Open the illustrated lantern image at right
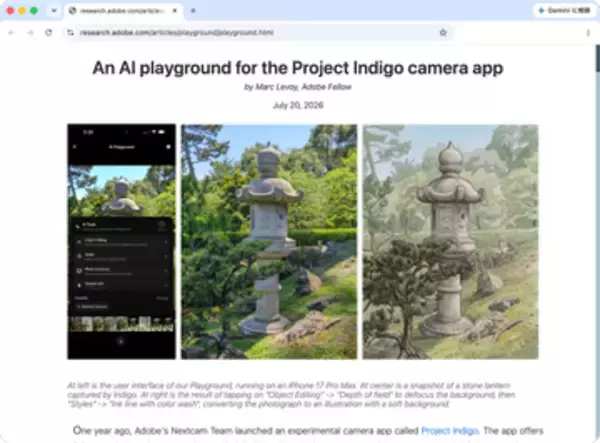The width and height of the screenshot is (600, 443). click(x=450, y=241)
